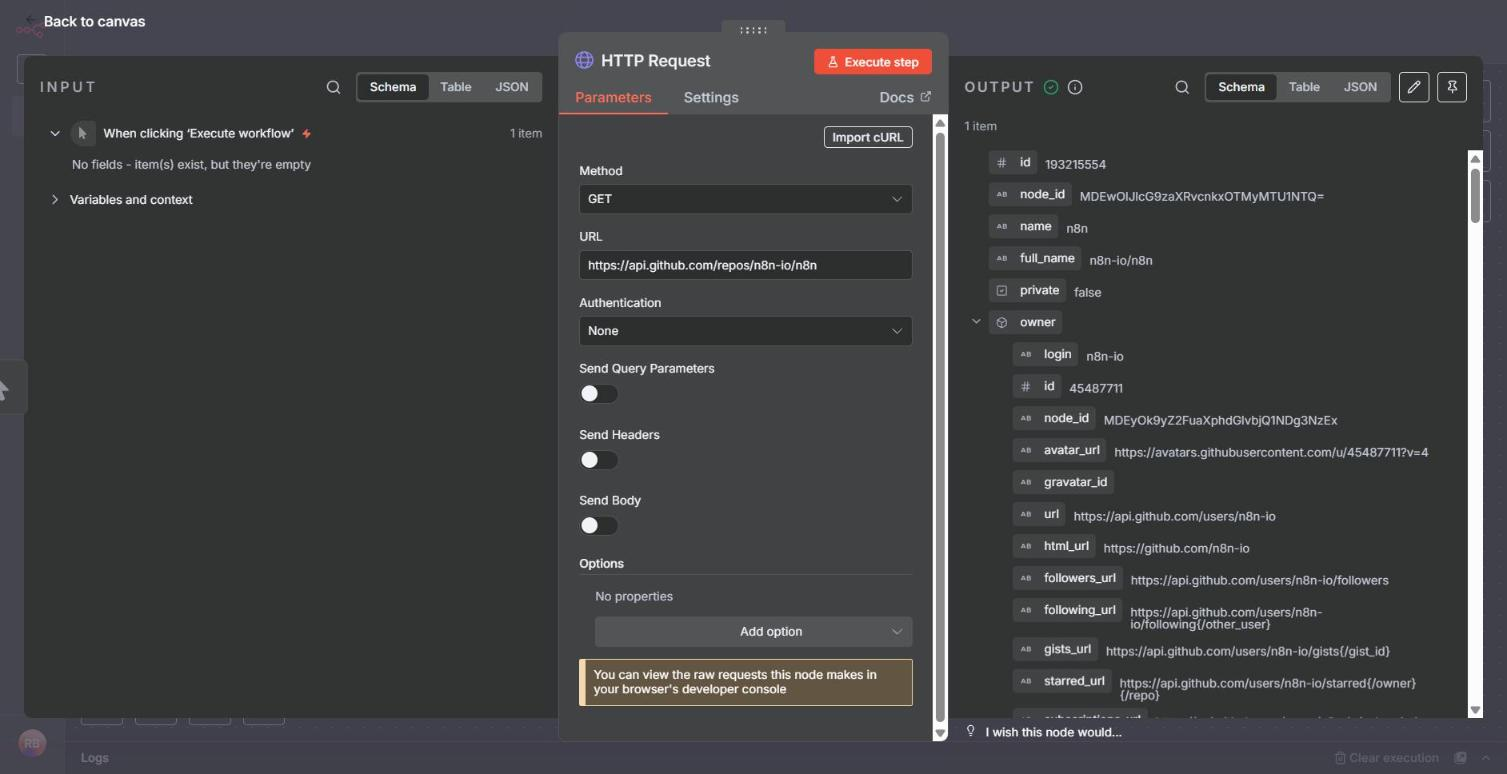Open the Docs link
This screenshot has width=1507, height=774.
(x=905, y=97)
